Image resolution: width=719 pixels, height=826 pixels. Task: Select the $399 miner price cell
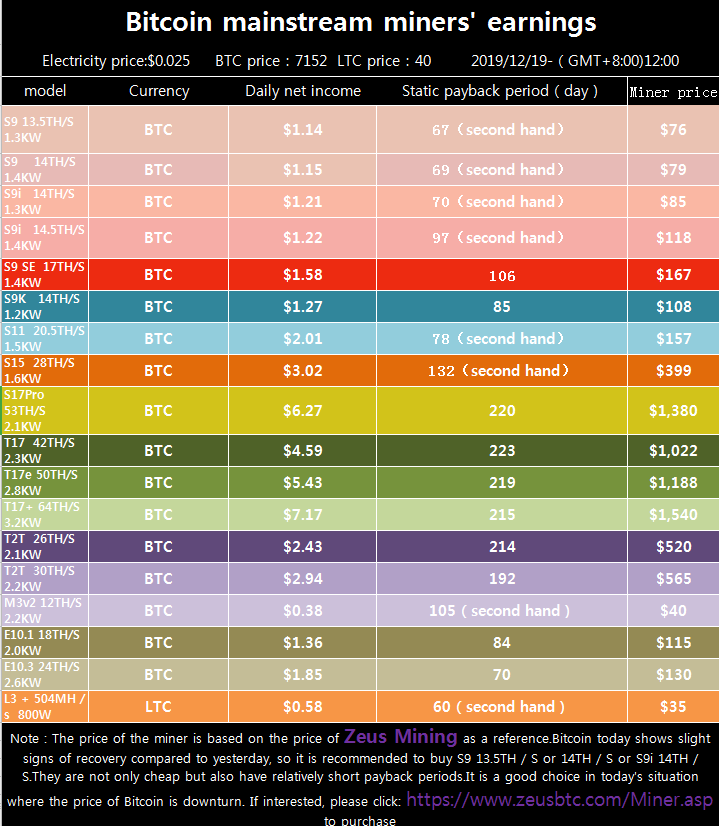673,371
